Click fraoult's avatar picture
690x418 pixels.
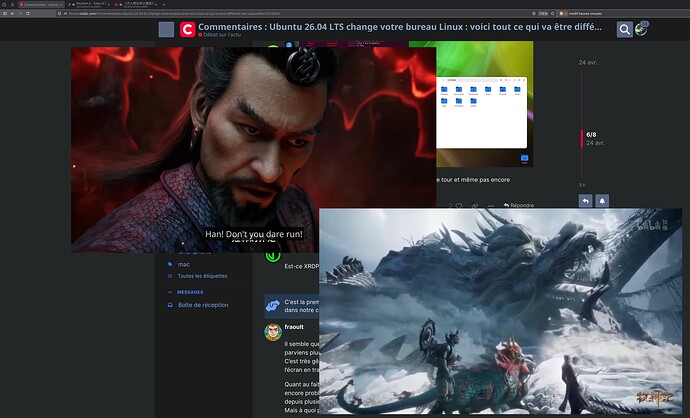point(273,332)
